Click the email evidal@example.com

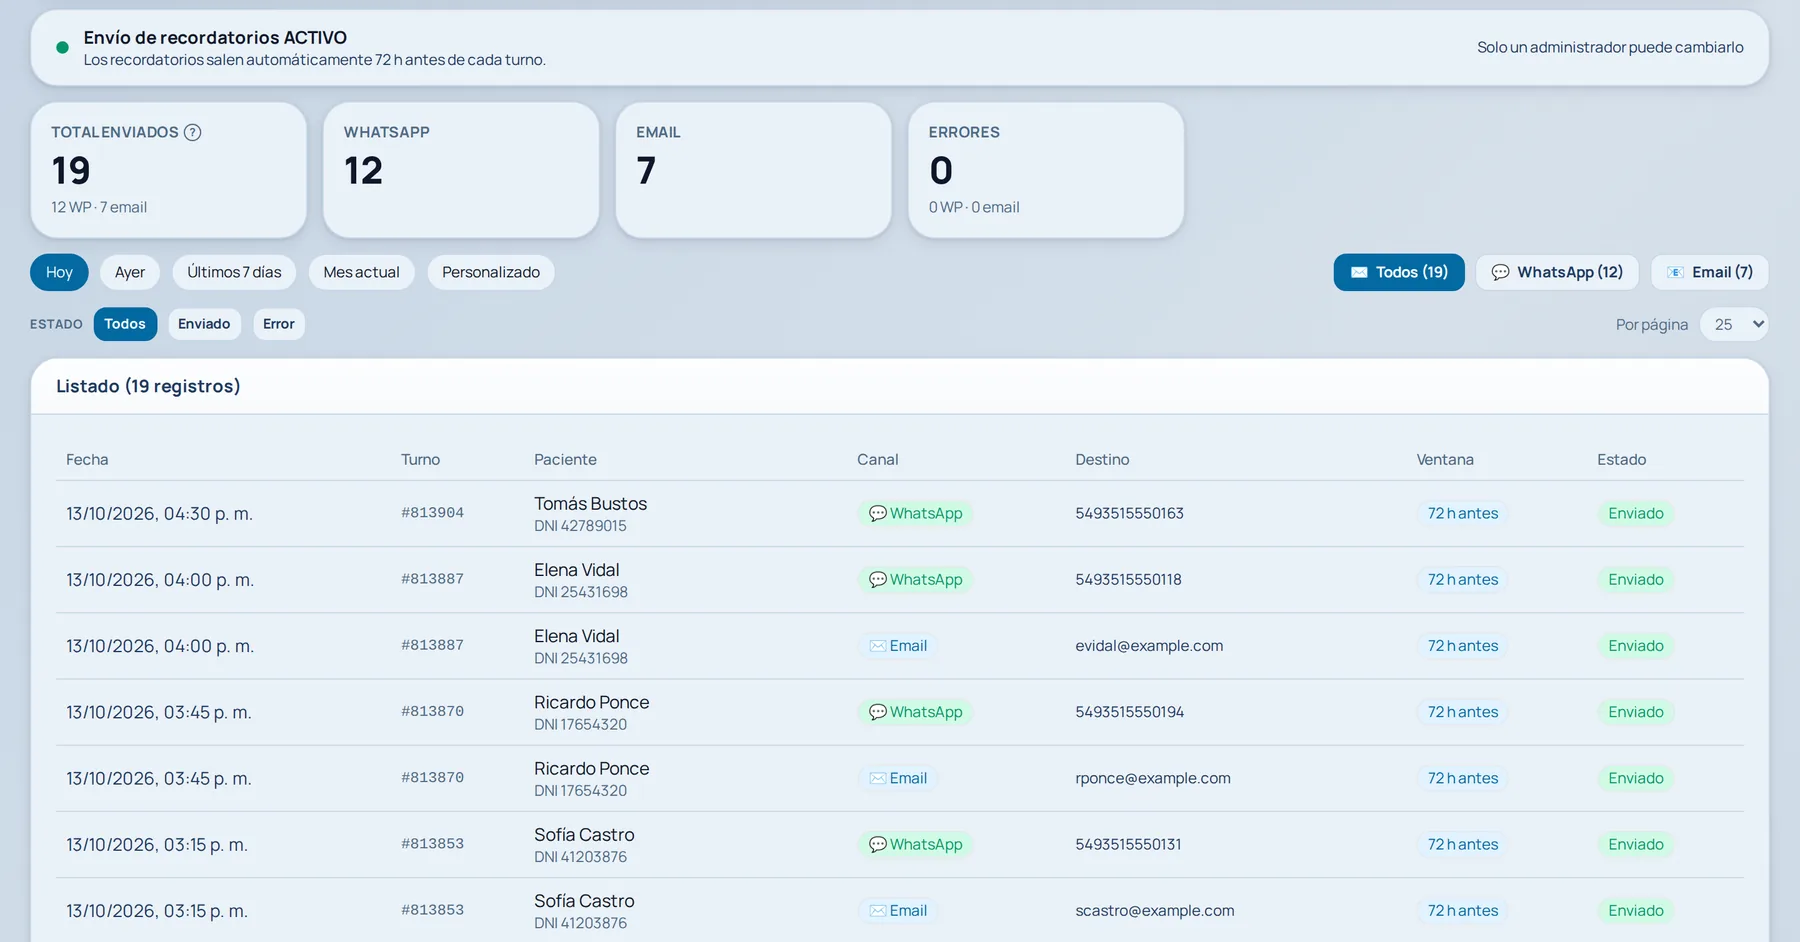coord(1149,646)
